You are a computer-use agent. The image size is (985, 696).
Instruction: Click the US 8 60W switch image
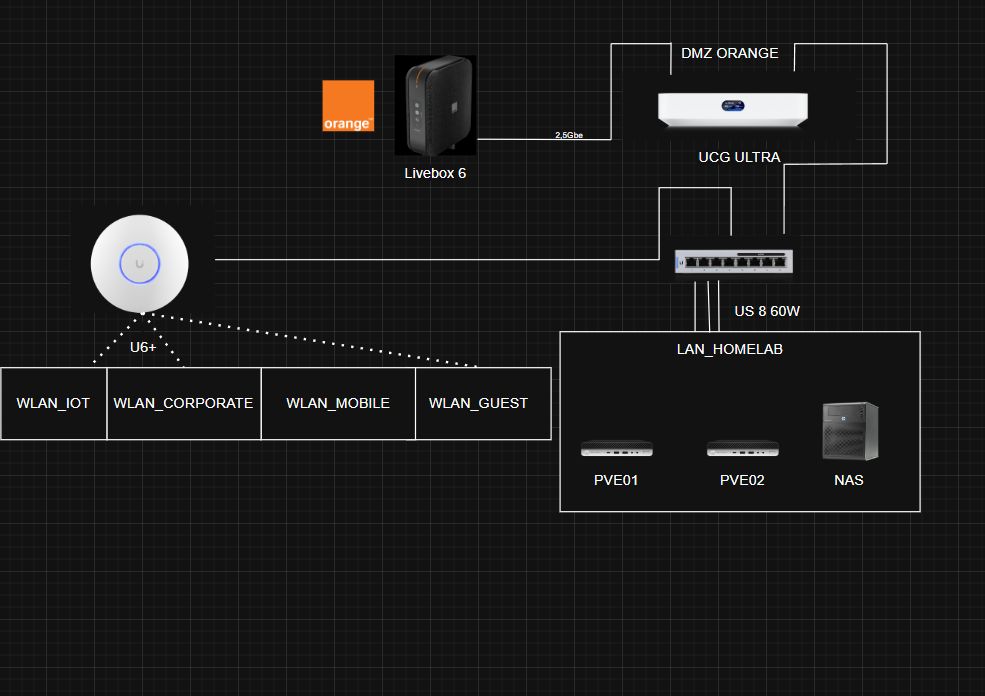(x=734, y=261)
